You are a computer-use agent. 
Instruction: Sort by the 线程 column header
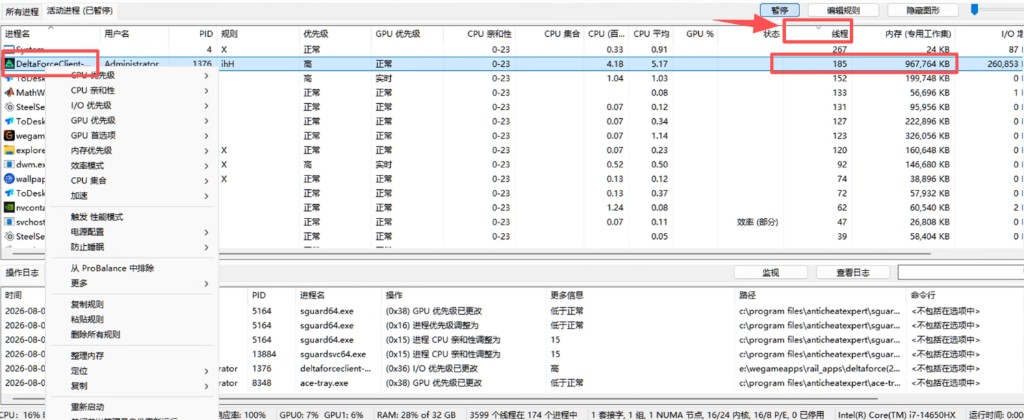pos(817,33)
